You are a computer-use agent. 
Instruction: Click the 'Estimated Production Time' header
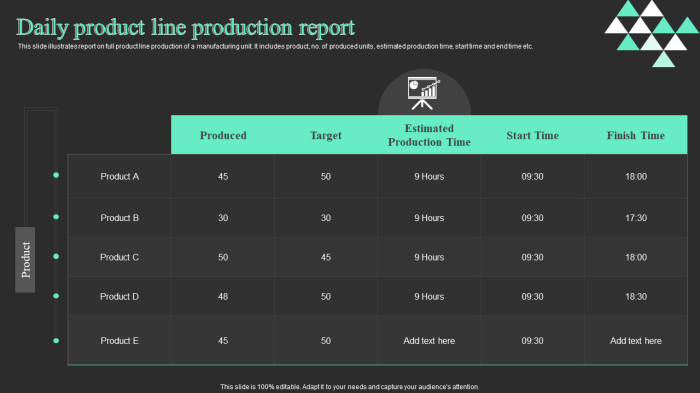(429, 135)
